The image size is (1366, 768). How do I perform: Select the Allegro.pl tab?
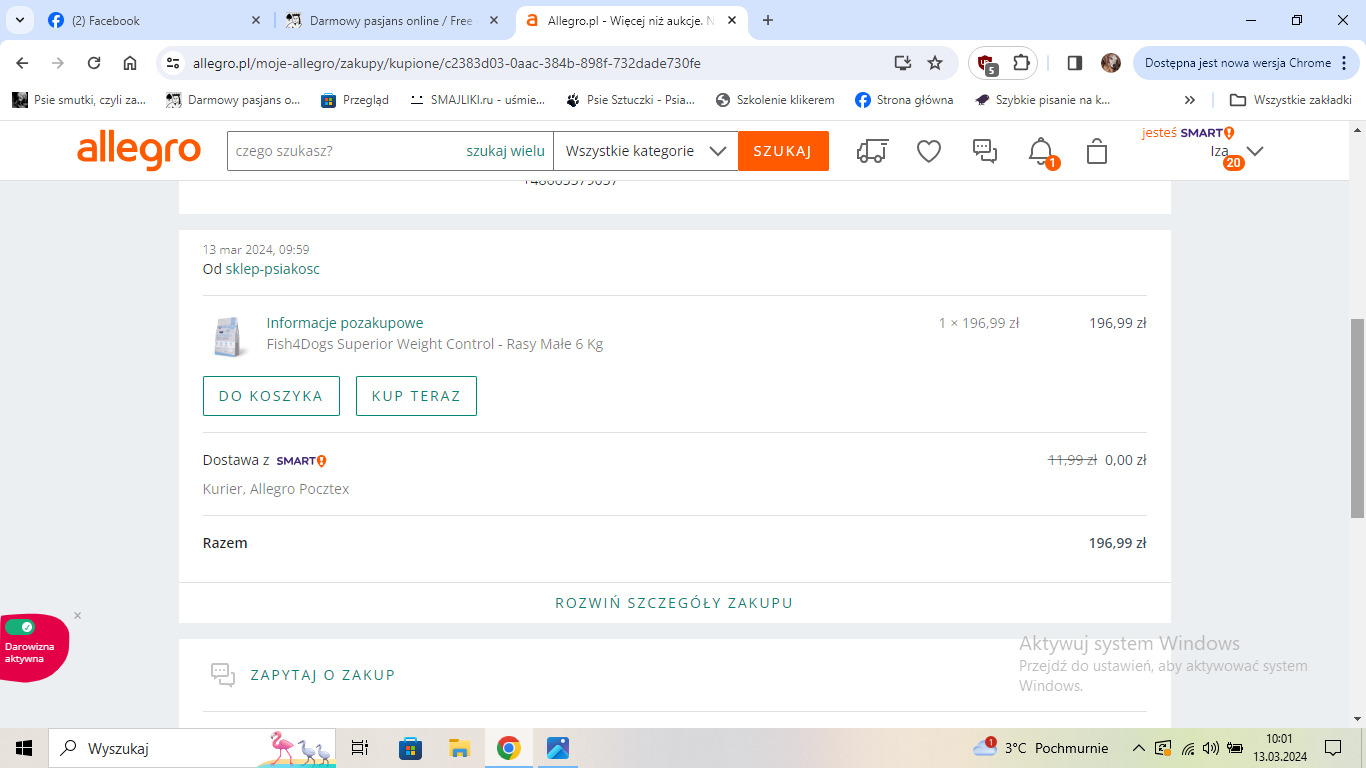pos(630,20)
